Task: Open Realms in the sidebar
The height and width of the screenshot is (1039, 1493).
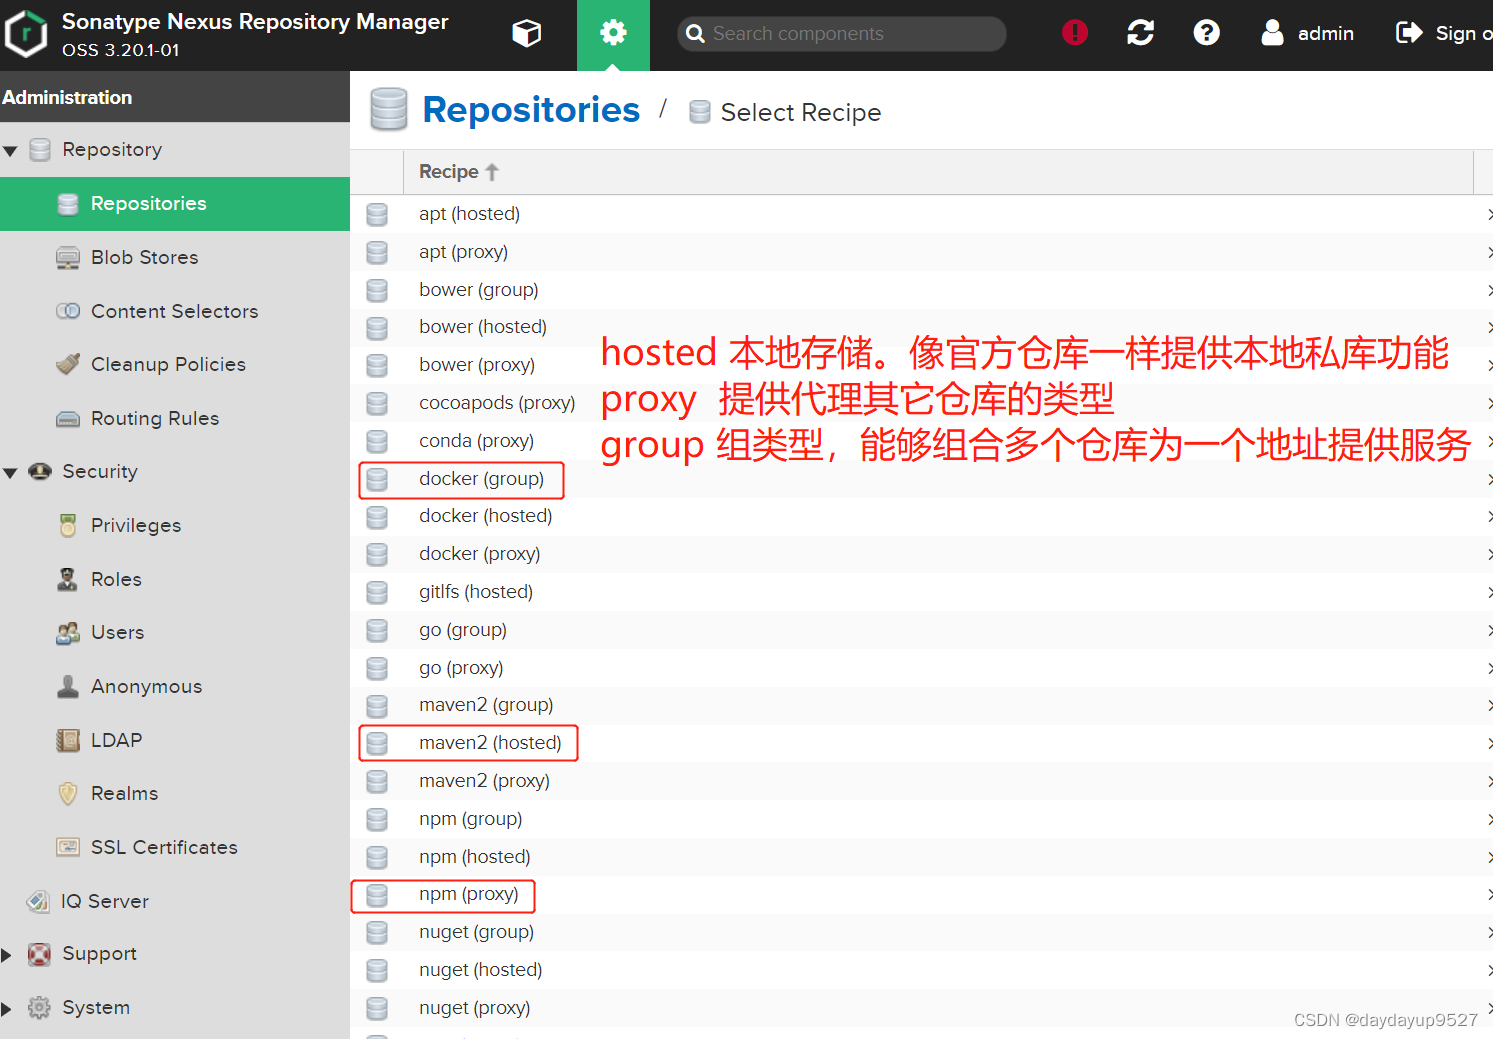Action: click(x=175, y=794)
